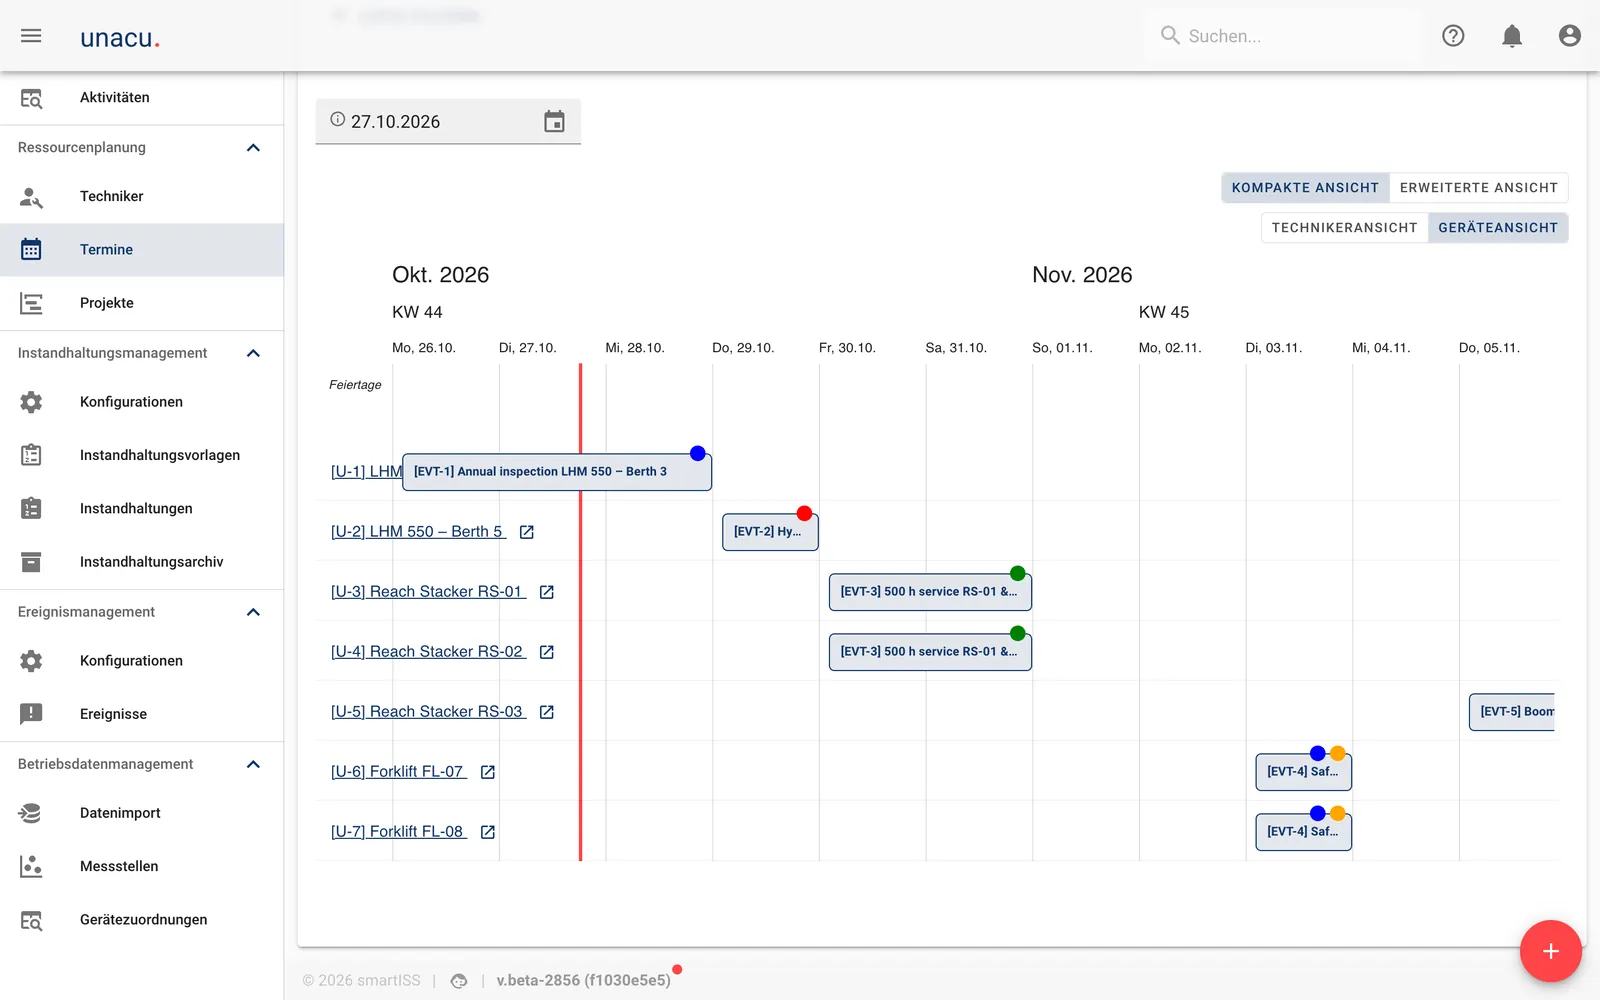Screen dimensions: 1600x1000
Task: Open external link for Reach Stacker RS-03
Action: pyautogui.click(x=547, y=712)
